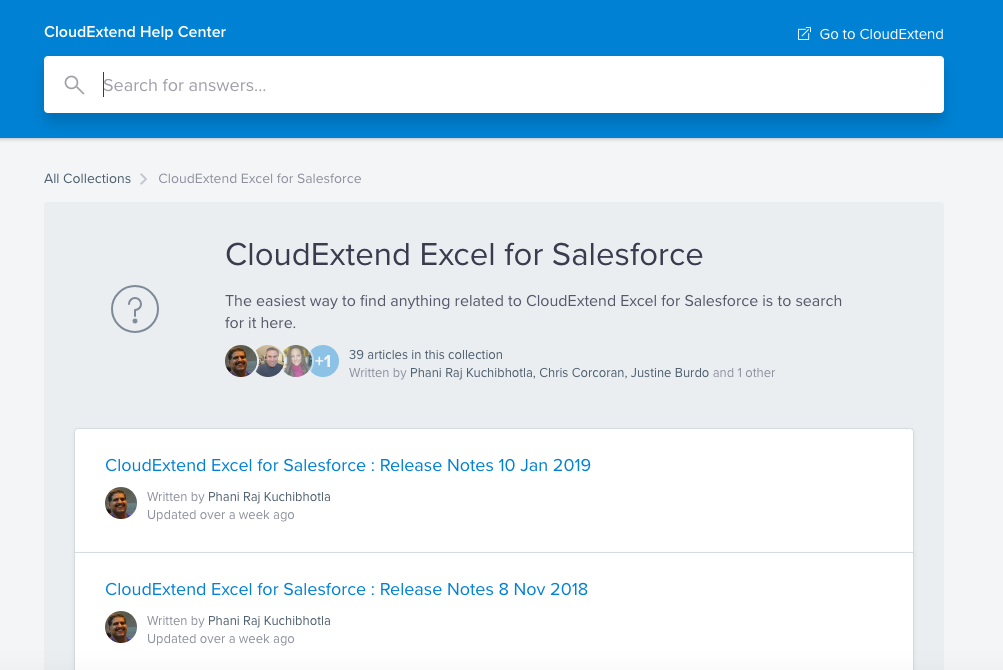
Task: Click the second author avatar in collection header
Action: pyautogui.click(x=269, y=361)
